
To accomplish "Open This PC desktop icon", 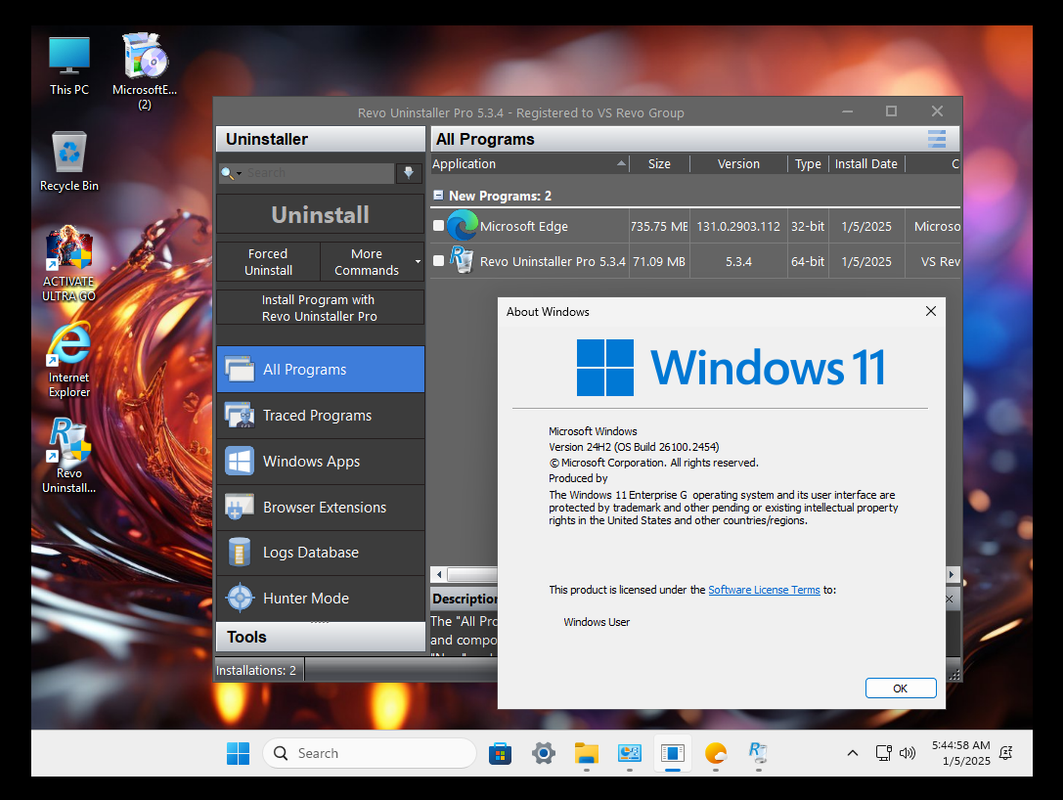I will pyautogui.click(x=69, y=66).
